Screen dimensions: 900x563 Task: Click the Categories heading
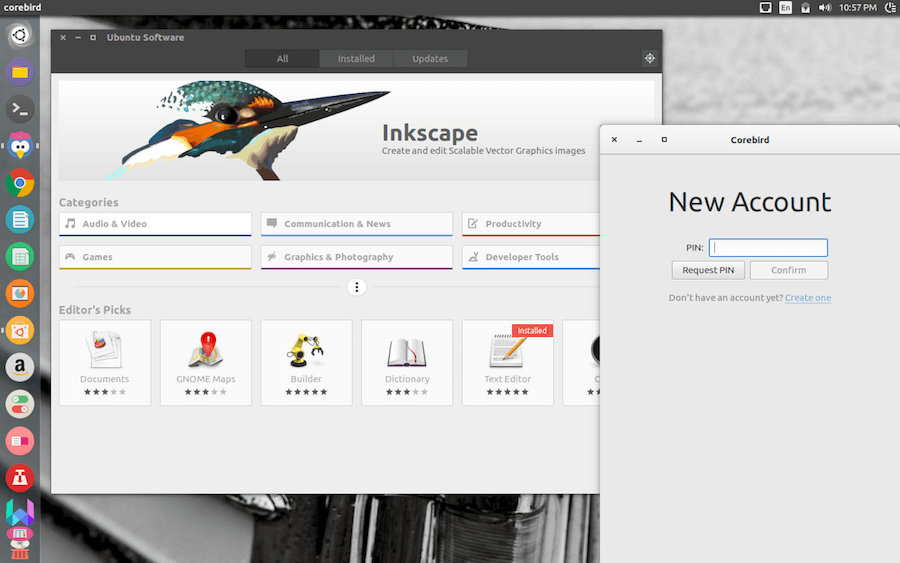tap(88, 203)
